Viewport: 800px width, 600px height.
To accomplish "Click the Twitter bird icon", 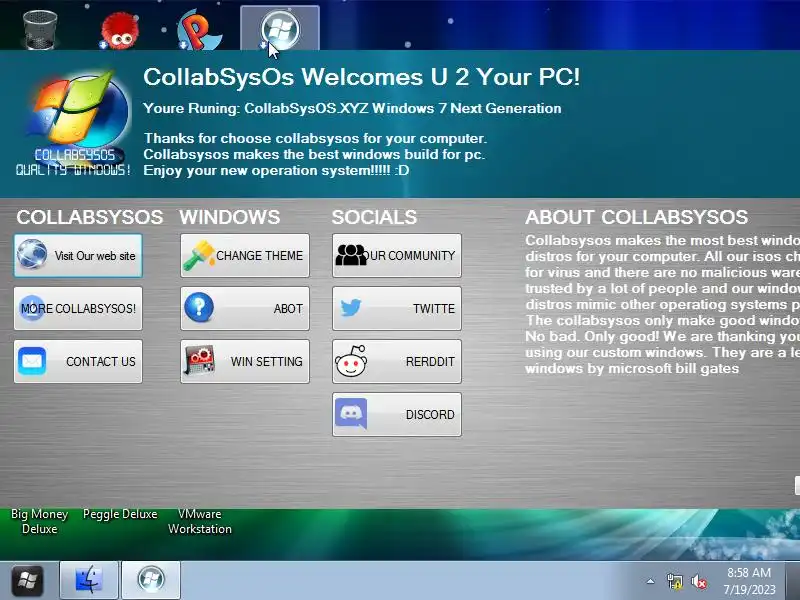I will (351, 308).
